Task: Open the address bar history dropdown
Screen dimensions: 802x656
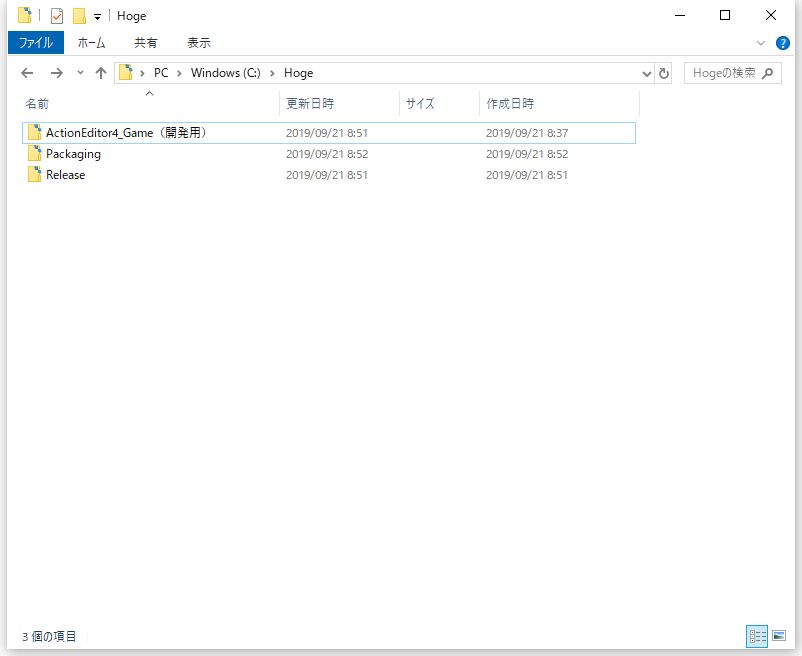Action: (x=647, y=74)
